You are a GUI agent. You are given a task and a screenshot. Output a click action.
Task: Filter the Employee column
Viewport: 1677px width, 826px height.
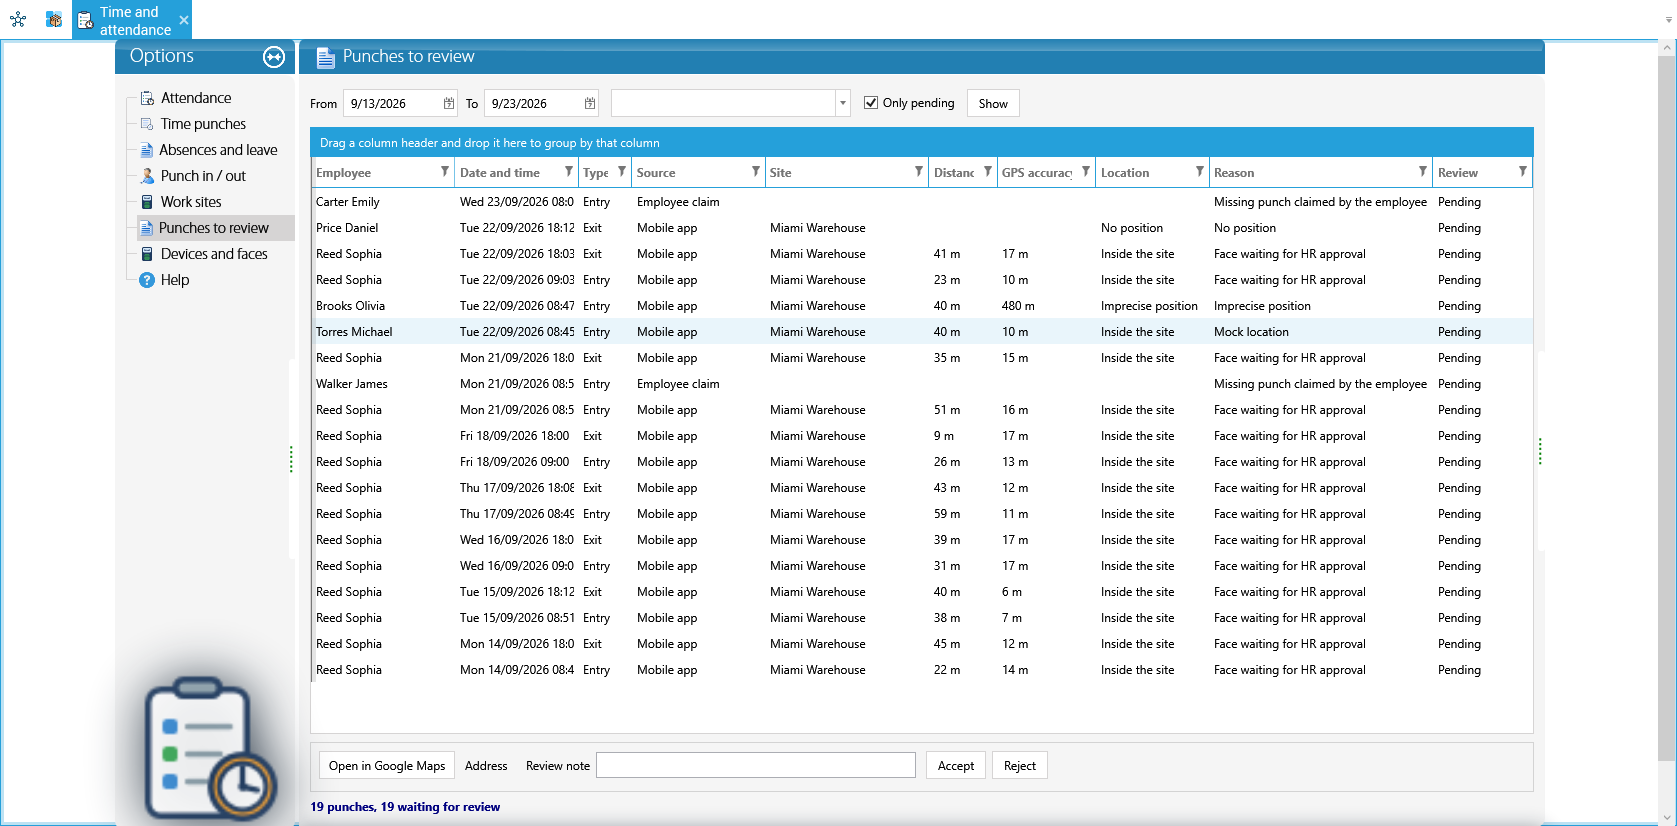[445, 172]
